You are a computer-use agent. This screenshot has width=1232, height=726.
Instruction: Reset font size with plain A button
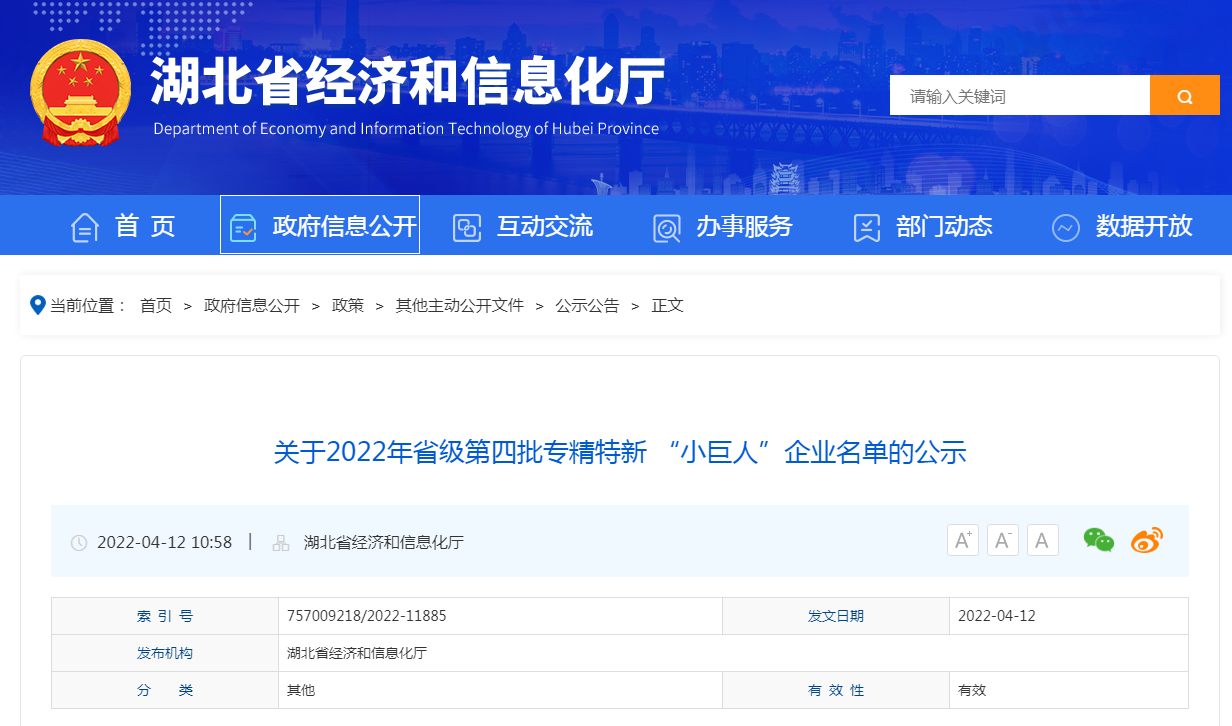pos(1042,541)
